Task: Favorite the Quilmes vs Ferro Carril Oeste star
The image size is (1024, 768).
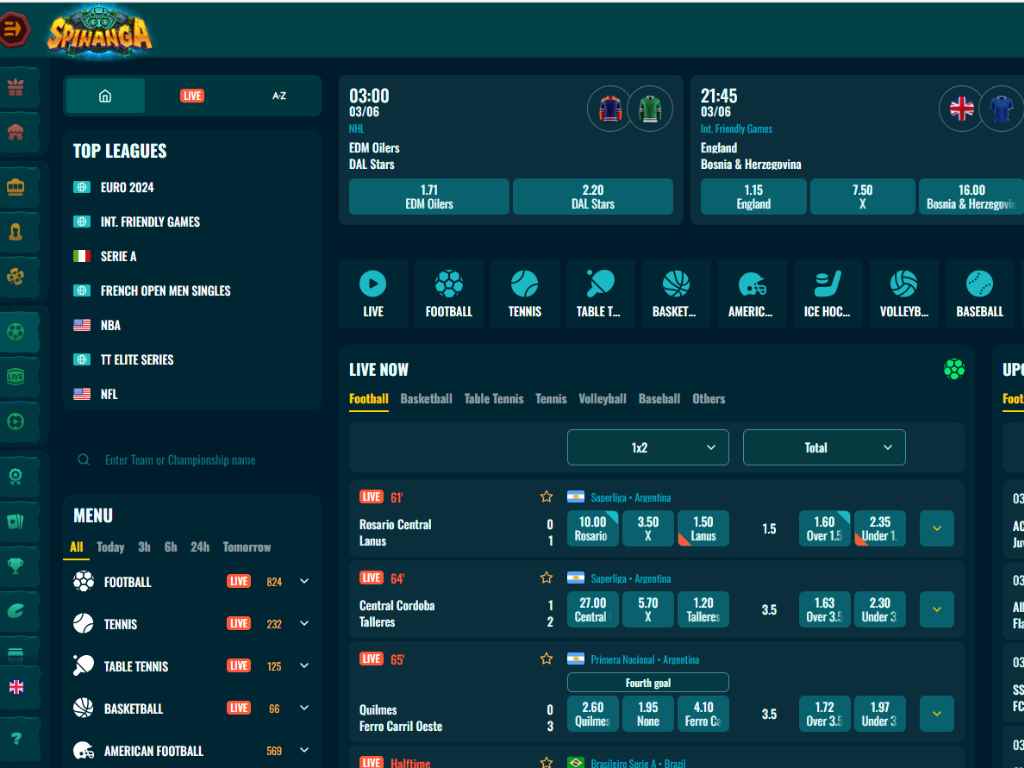Action: [547, 659]
